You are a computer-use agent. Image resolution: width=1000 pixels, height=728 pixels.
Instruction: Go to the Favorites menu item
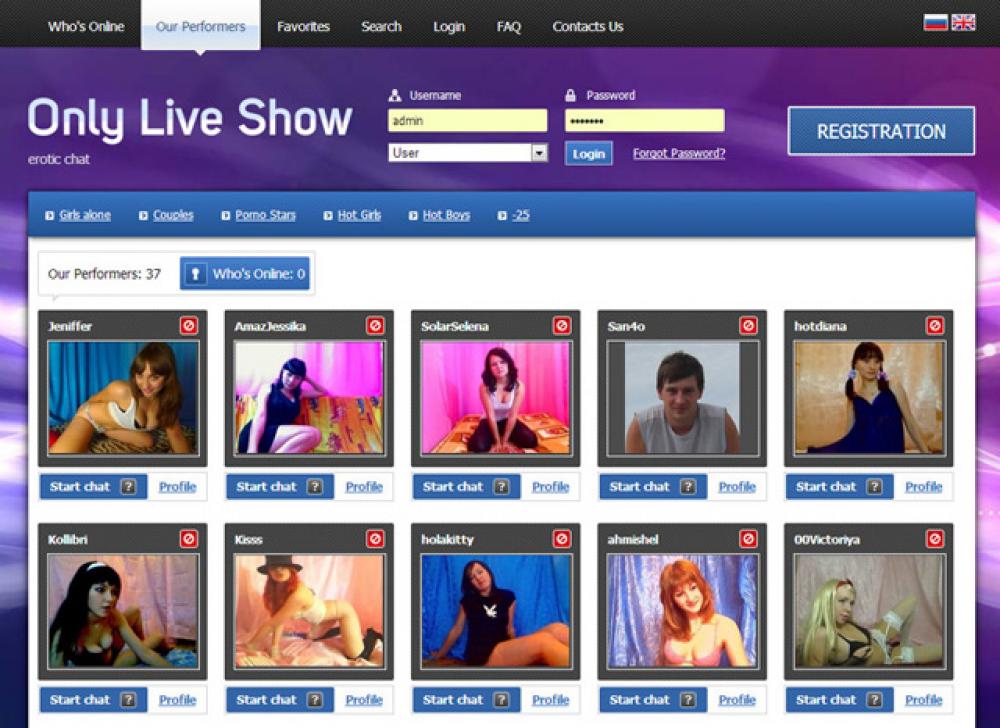[303, 27]
